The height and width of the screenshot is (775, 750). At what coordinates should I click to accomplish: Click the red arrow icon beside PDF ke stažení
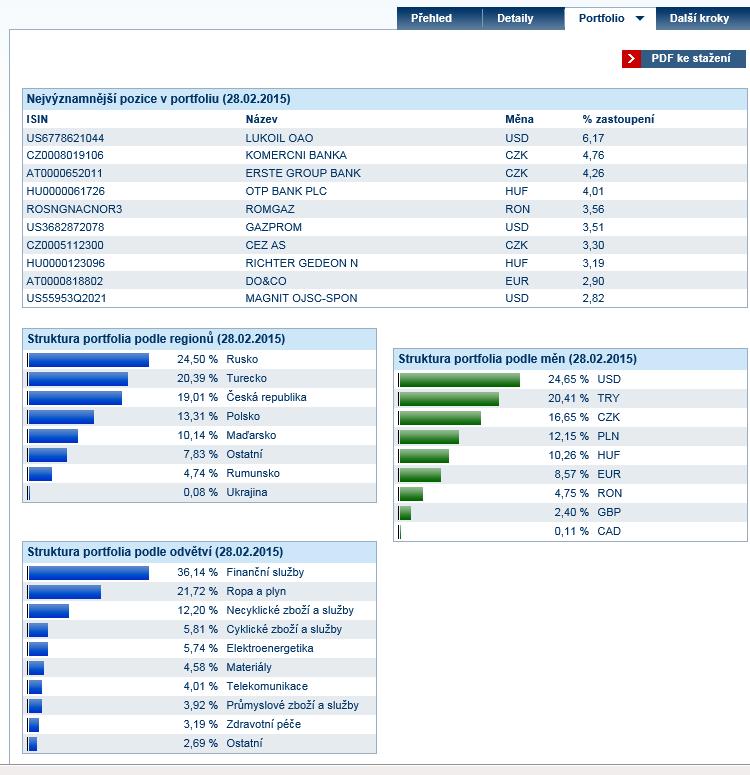631,58
